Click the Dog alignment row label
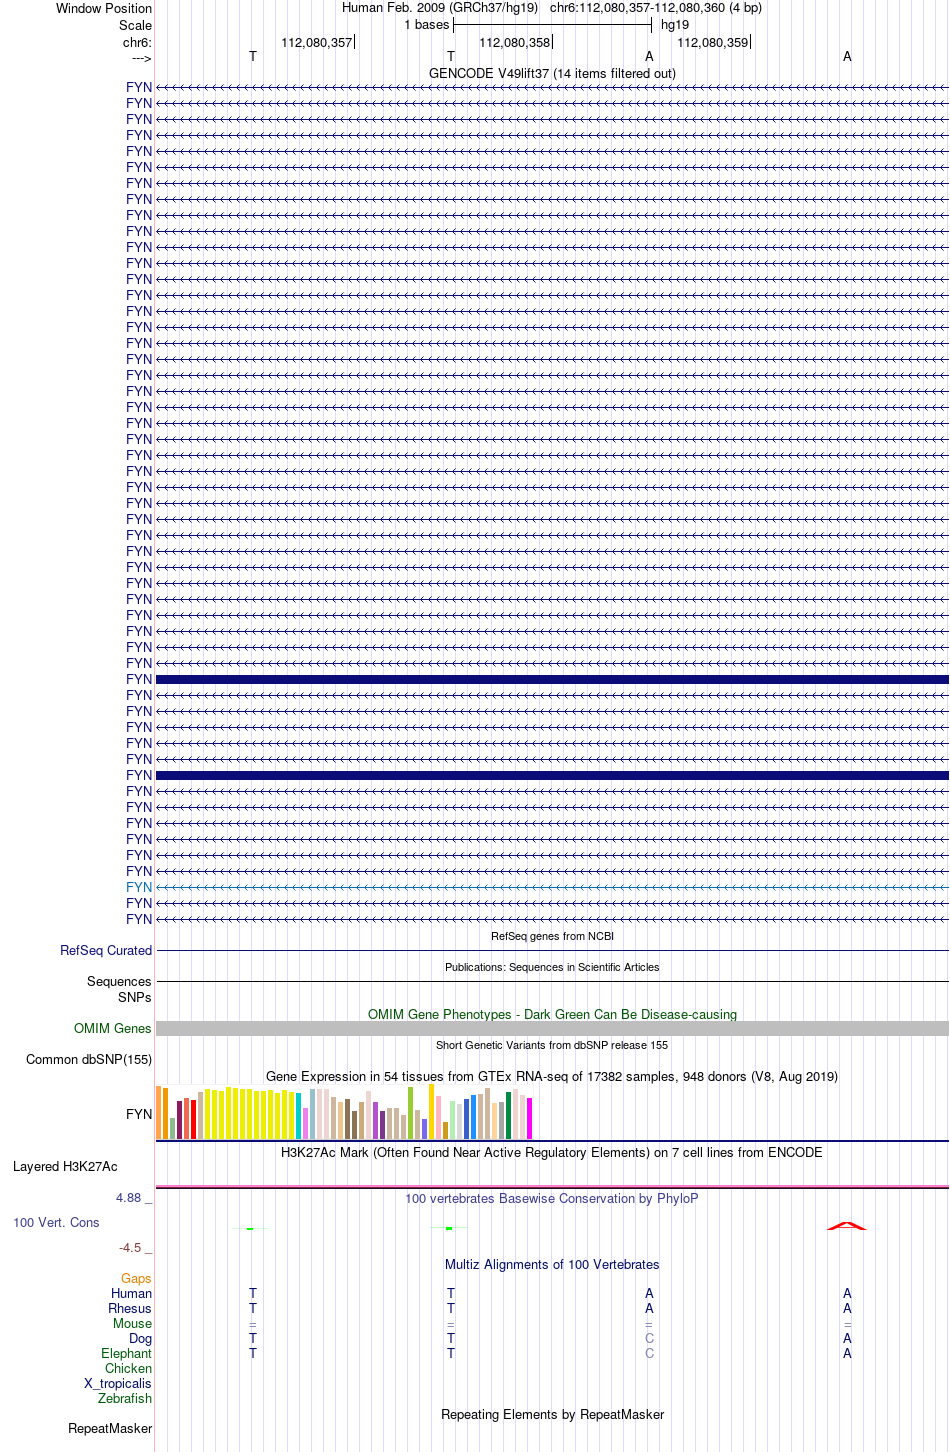This screenshot has width=950, height=1452. pyautogui.click(x=141, y=1338)
